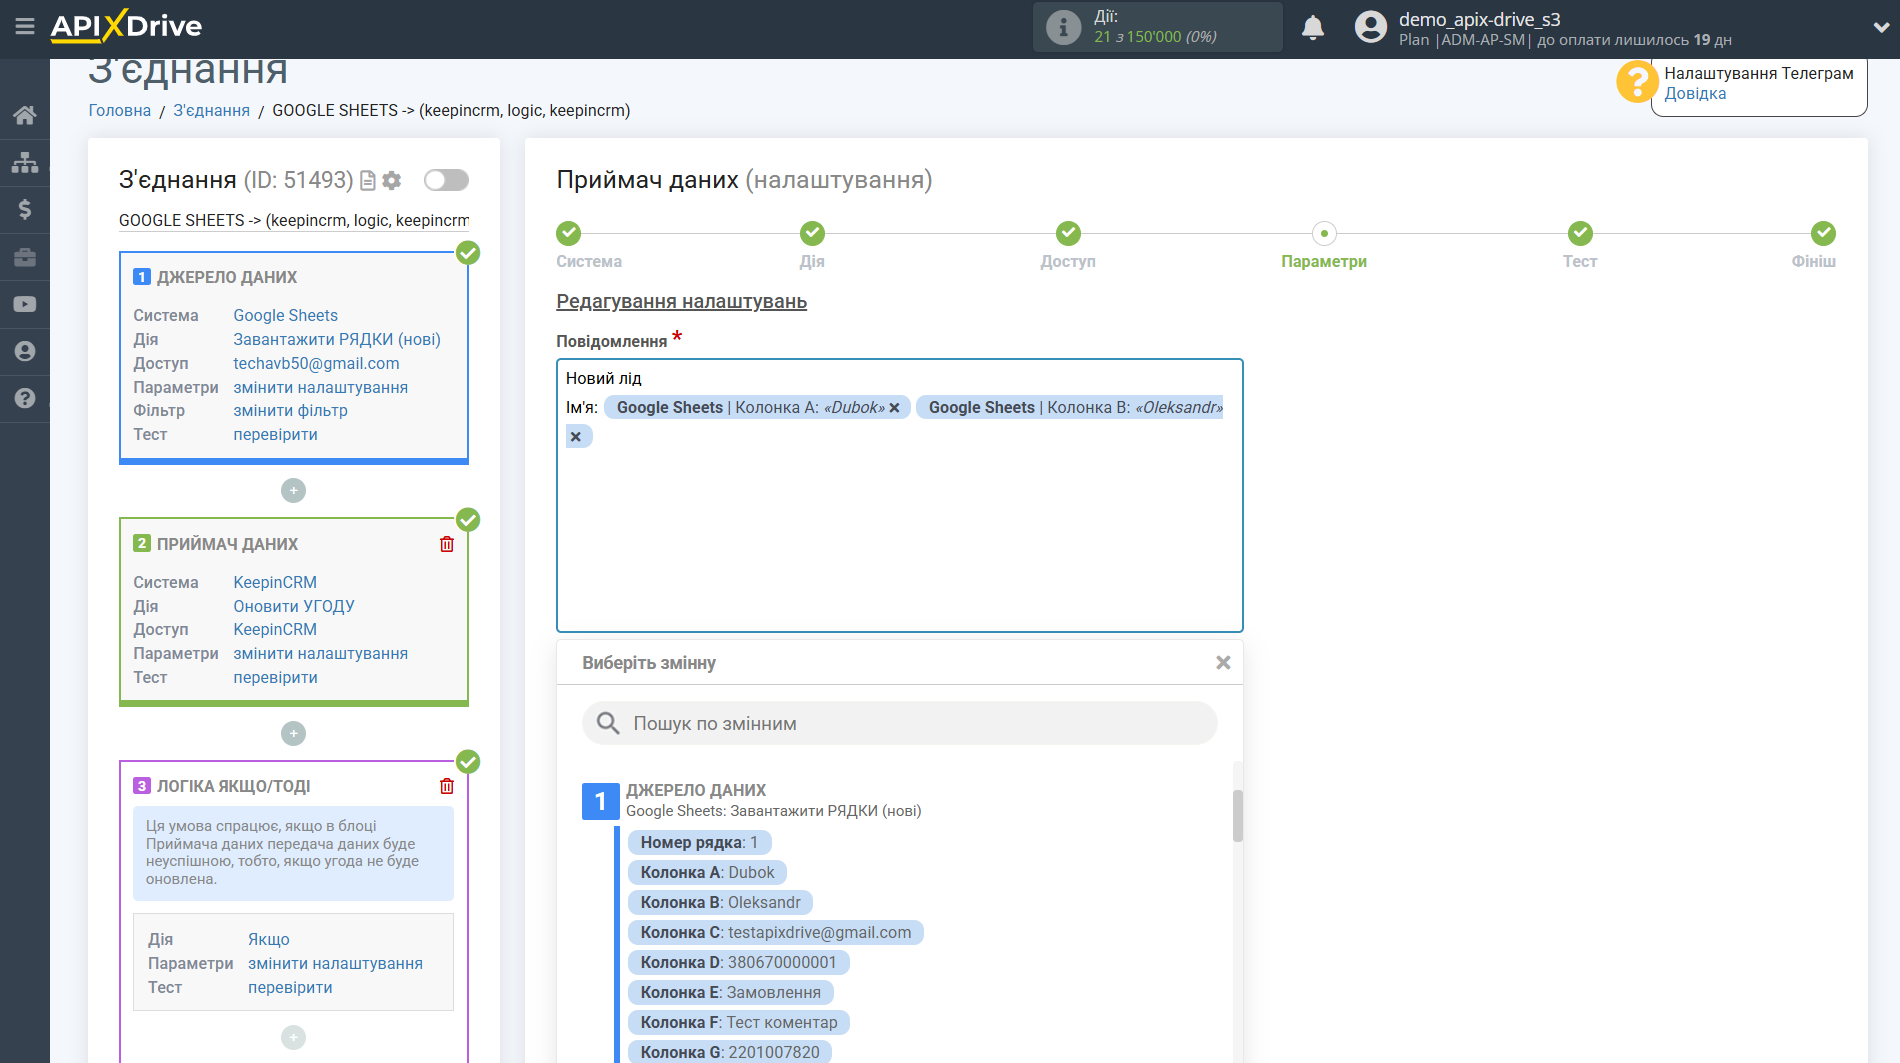Click inside the Повідомлення text area
Screen dimensions: 1900x1063
point(899,495)
